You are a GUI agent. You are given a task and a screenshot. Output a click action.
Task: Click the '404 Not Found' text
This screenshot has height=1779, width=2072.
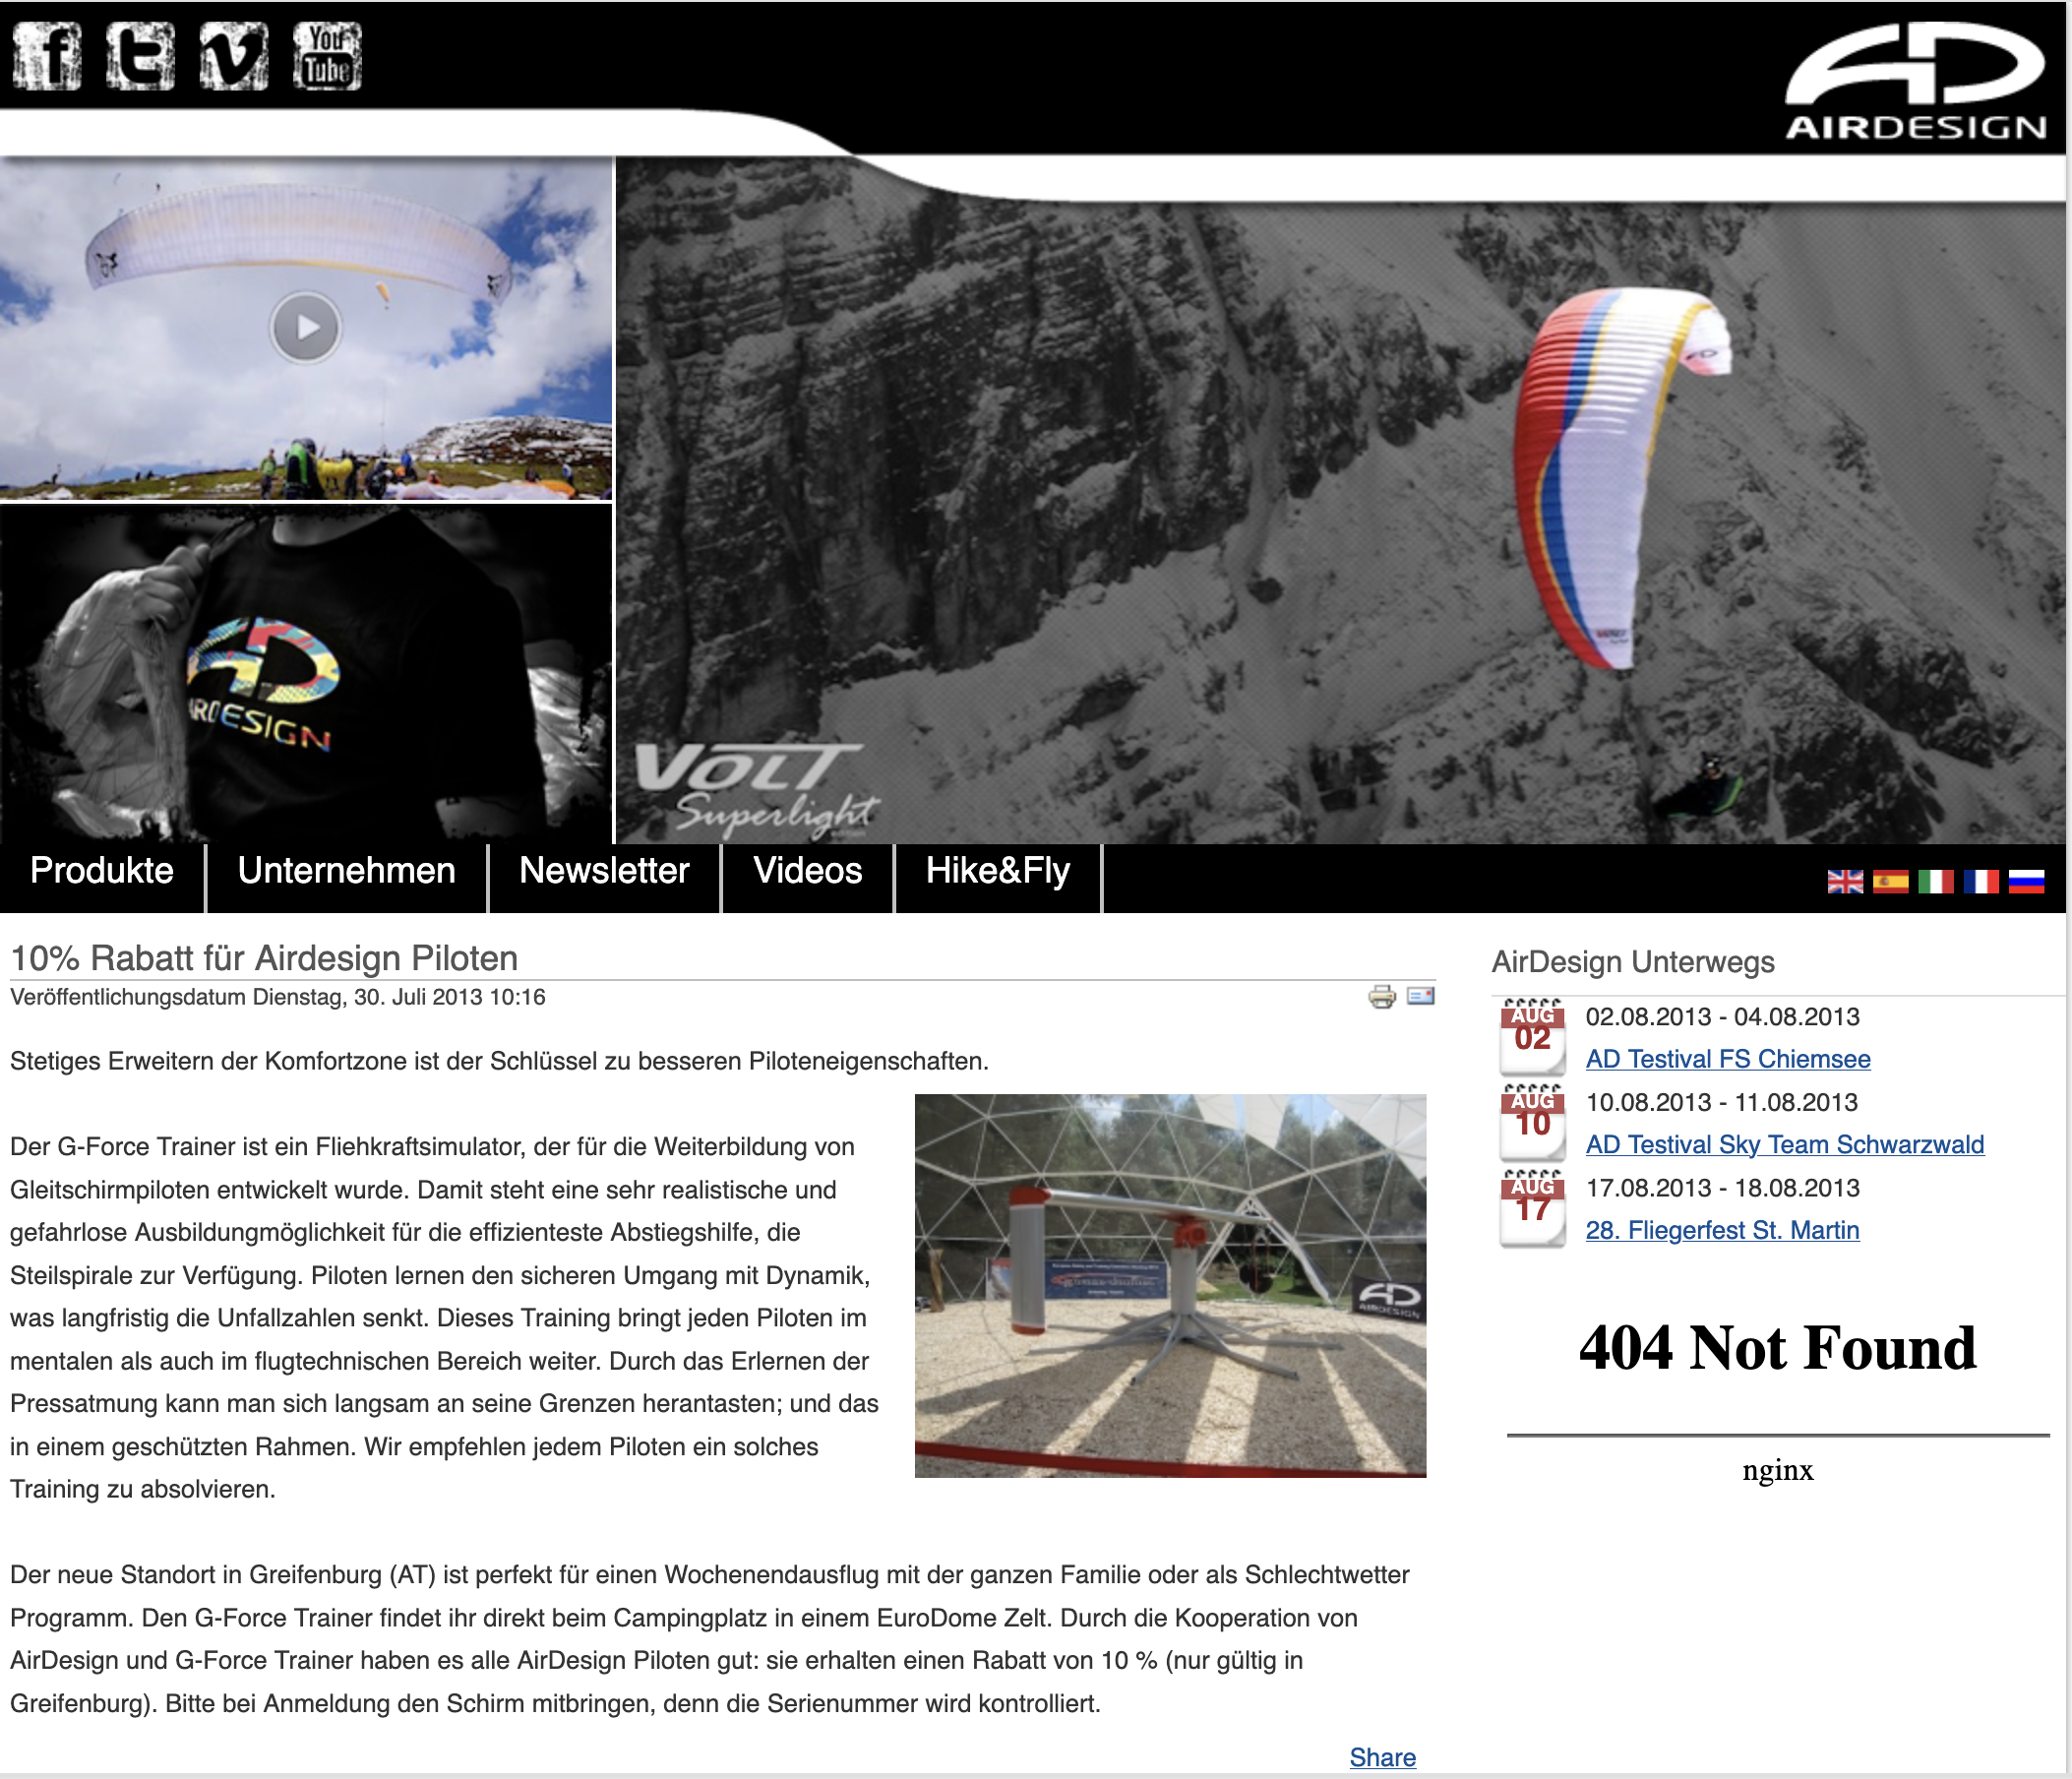1777,1348
